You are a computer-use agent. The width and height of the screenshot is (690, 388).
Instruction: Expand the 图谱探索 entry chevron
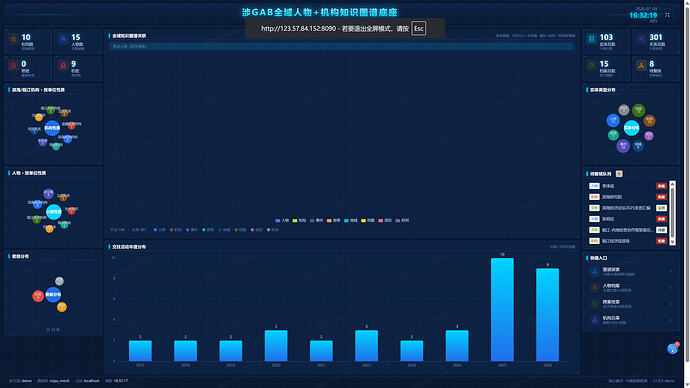click(671, 271)
